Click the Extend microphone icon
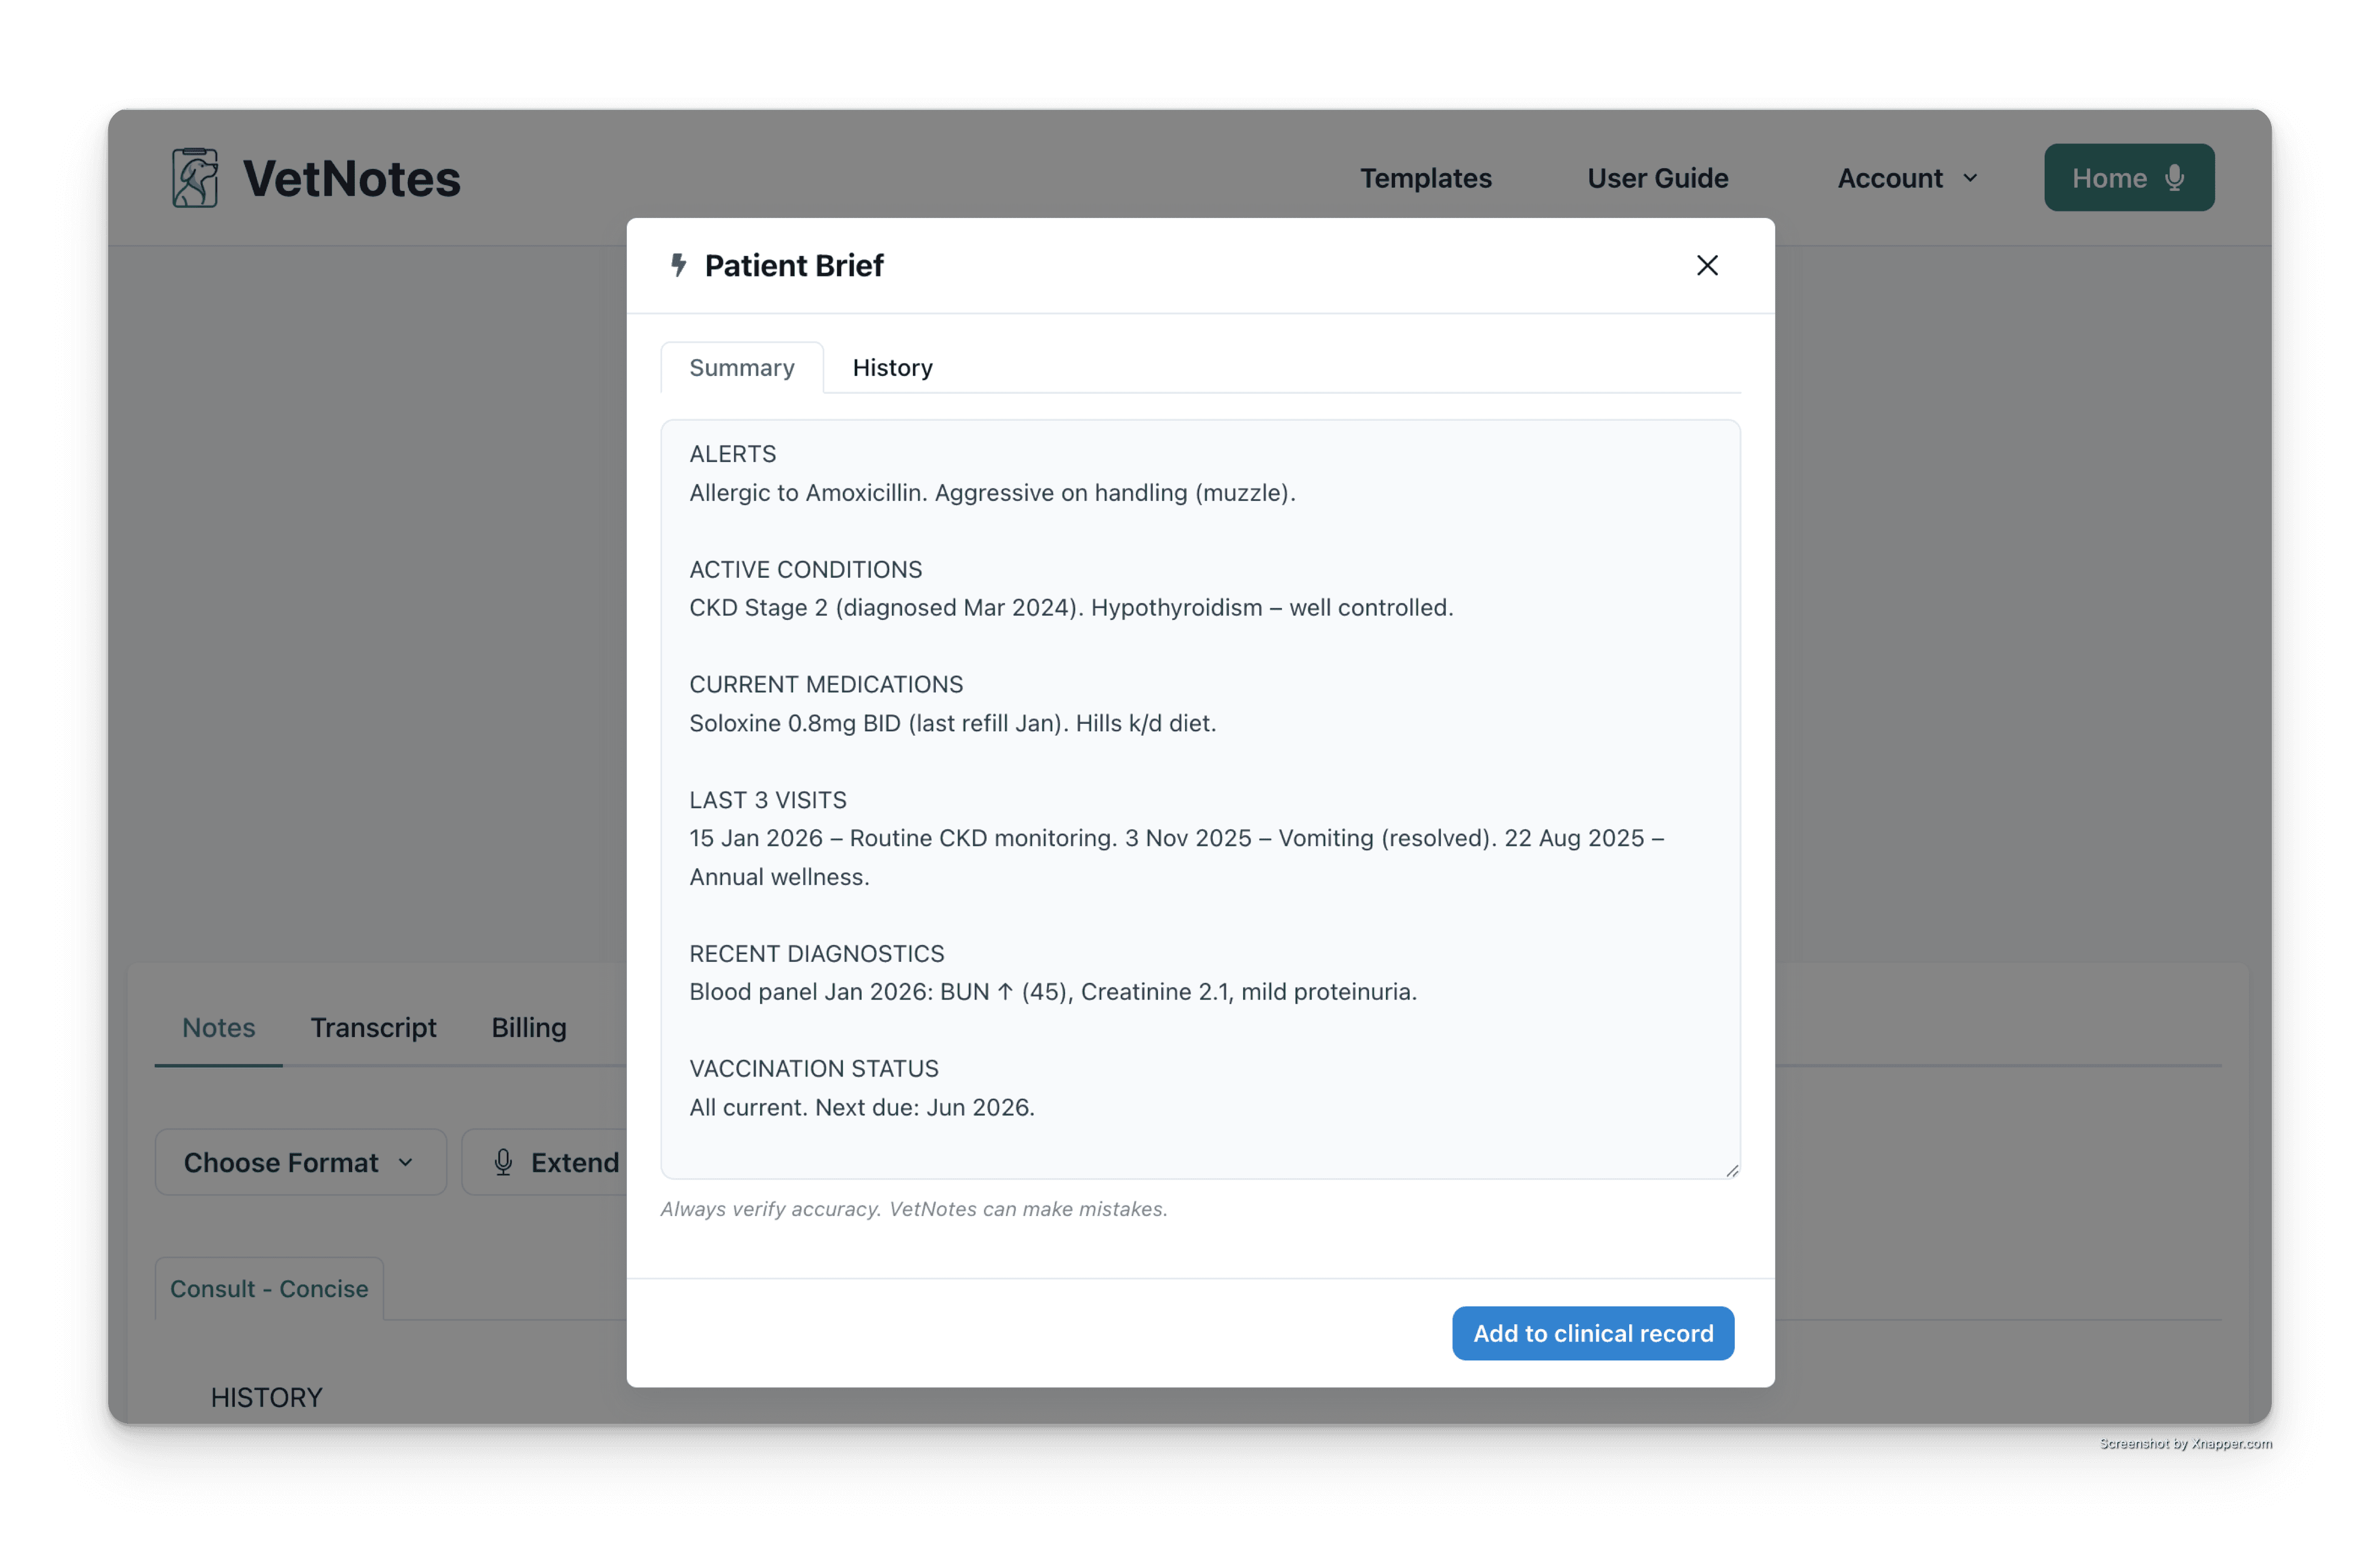 pyautogui.click(x=503, y=1162)
